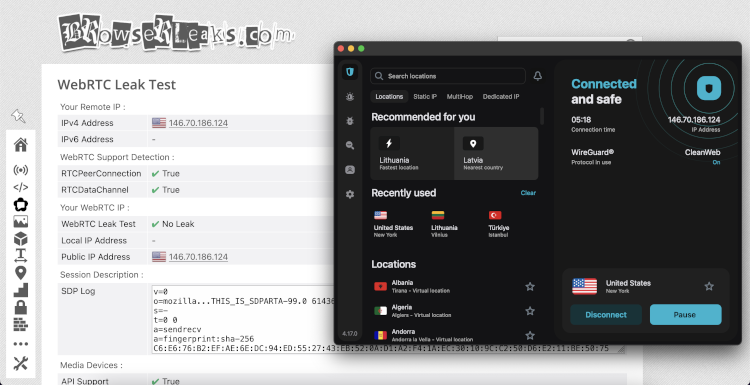Open the three dots more icon in BrowserLeaks sidebar
The height and width of the screenshot is (385, 750).
(x=21, y=344)
